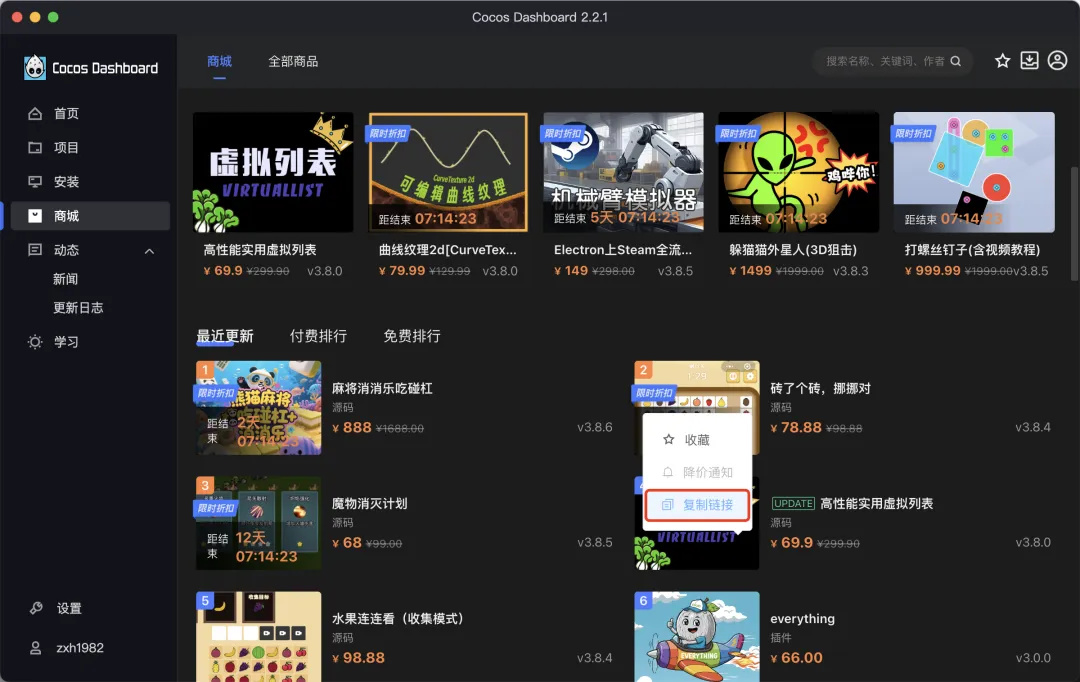
Task: Choose 复制链接 in the context menu
Action: (697, 505)
